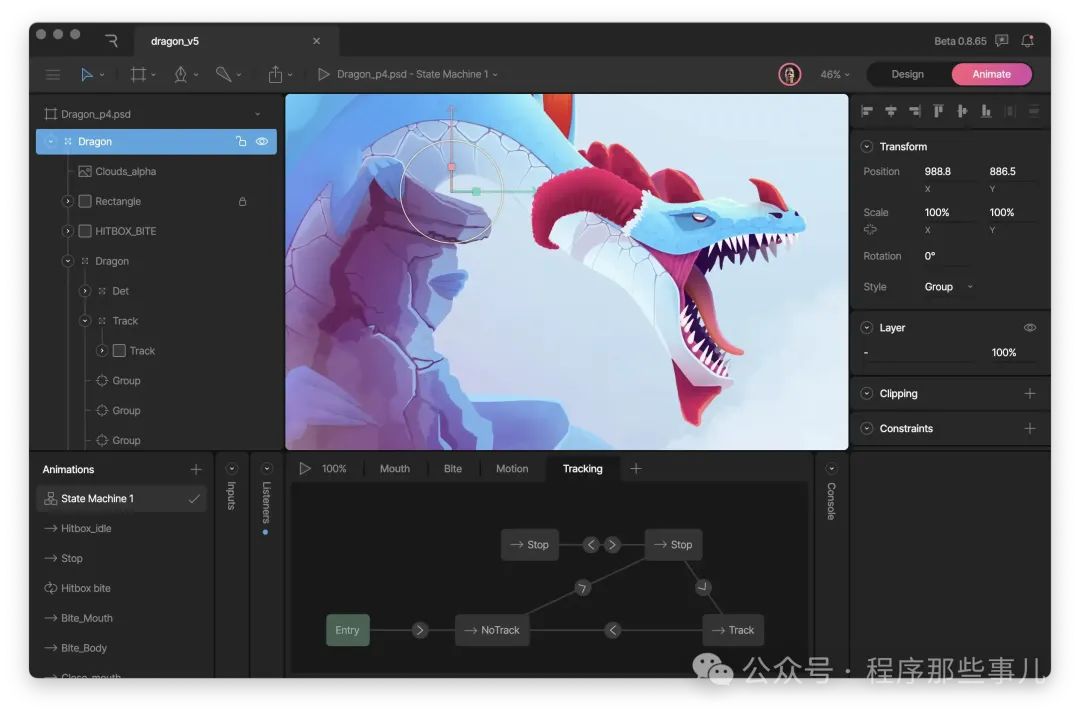Expand the Dragon_p4.psd artboard dropdown

pyautogui.click(x=258, y=114)
